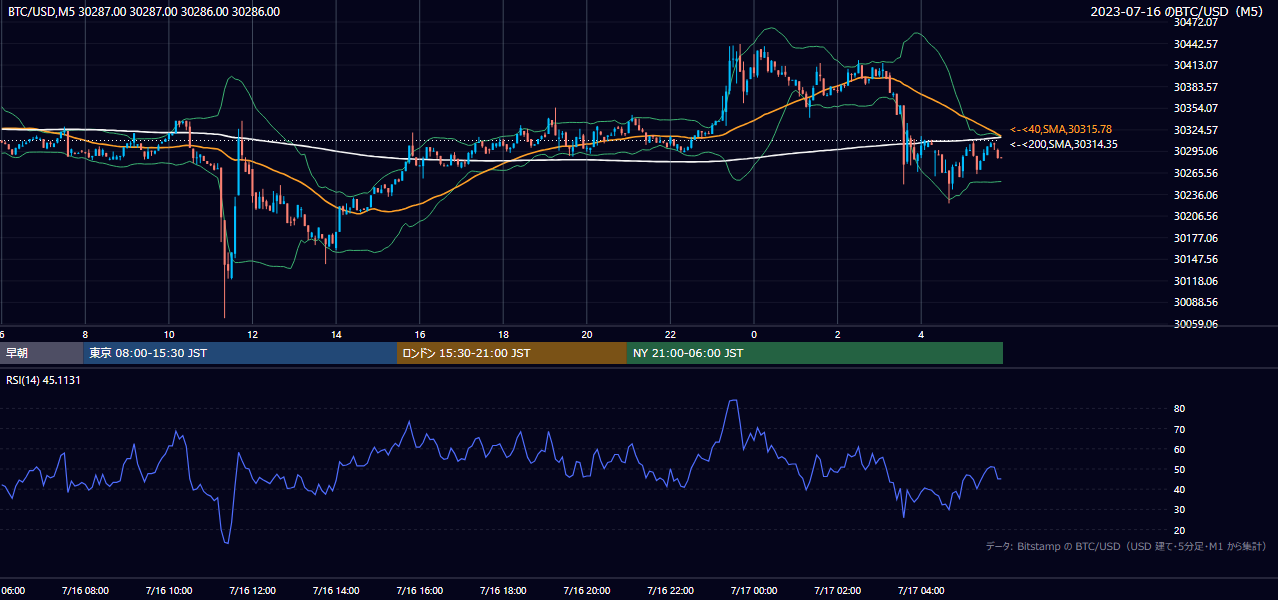Click price axis value 30059.06

click(x=1196, y=324)
